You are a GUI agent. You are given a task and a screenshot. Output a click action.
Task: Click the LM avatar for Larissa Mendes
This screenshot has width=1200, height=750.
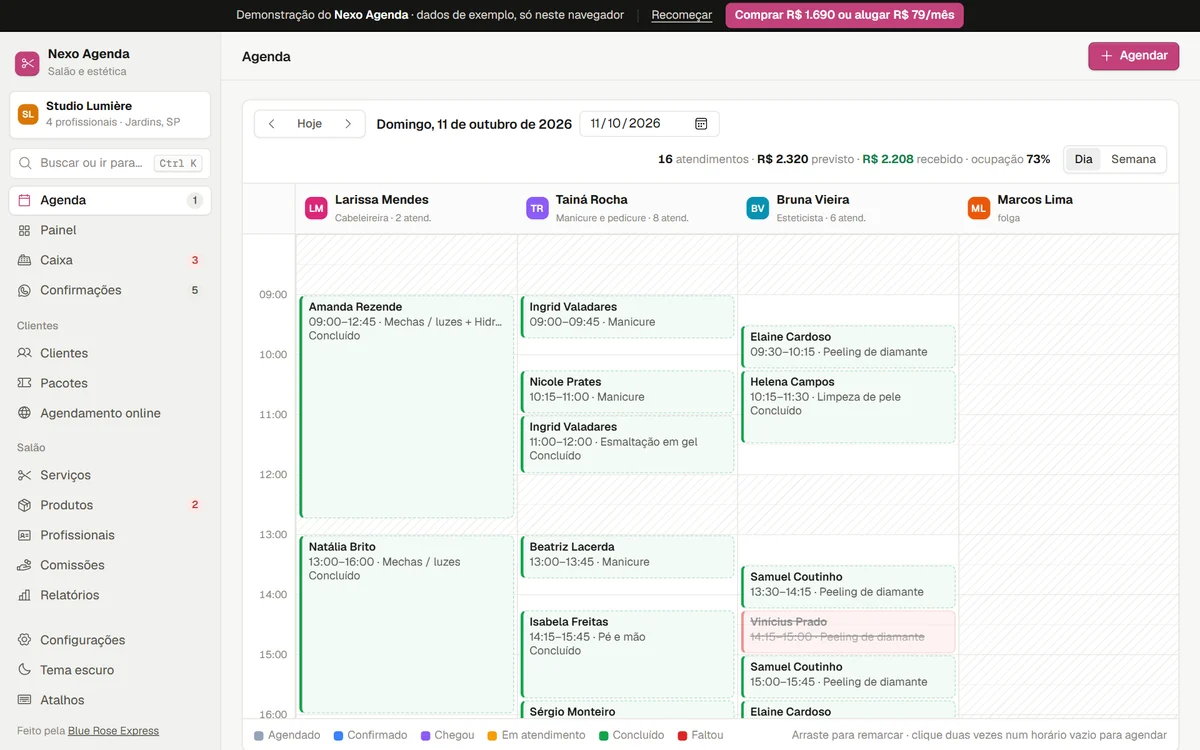pos(316,208)
